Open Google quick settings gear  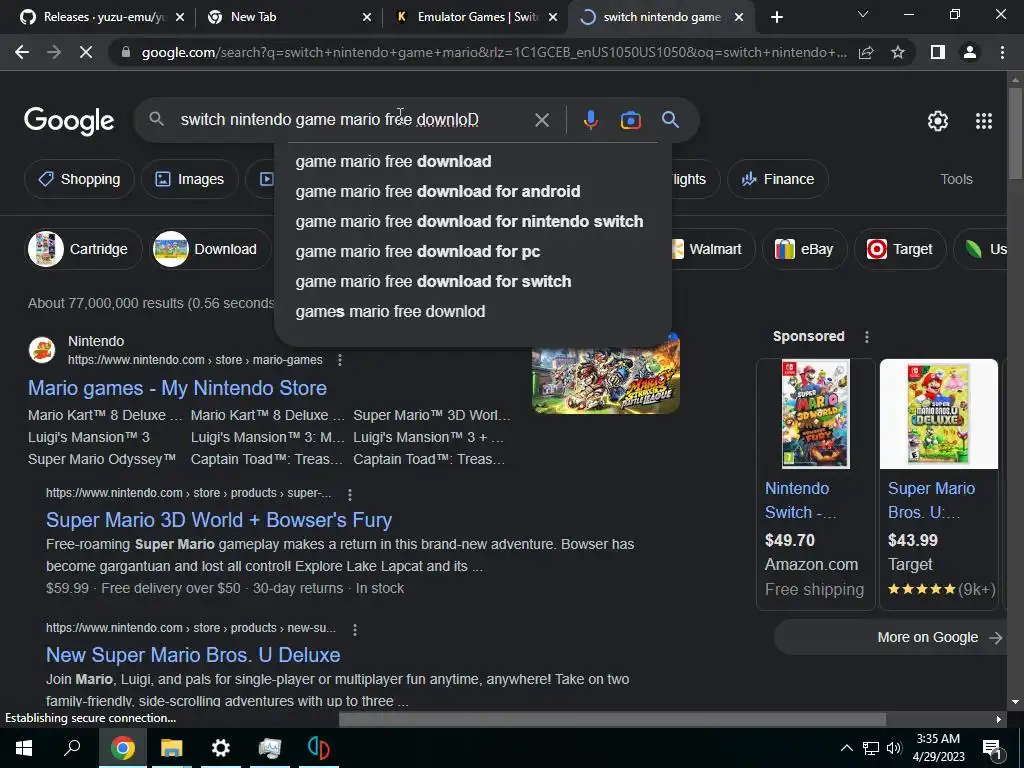click(938, 121)
